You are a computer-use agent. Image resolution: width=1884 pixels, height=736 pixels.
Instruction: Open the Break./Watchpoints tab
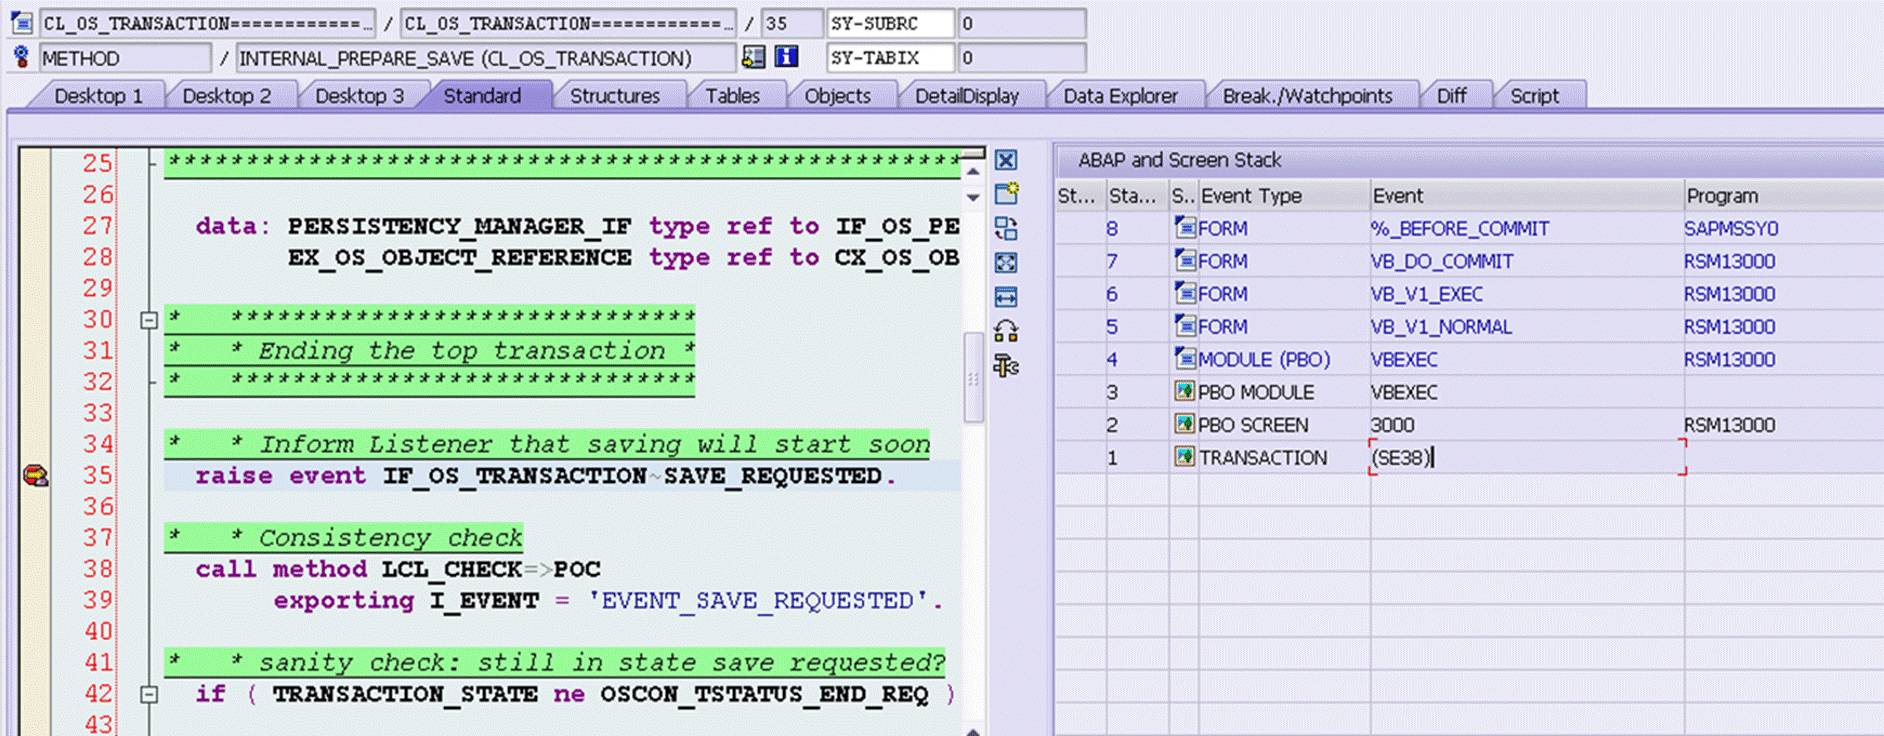(1308, 96)
